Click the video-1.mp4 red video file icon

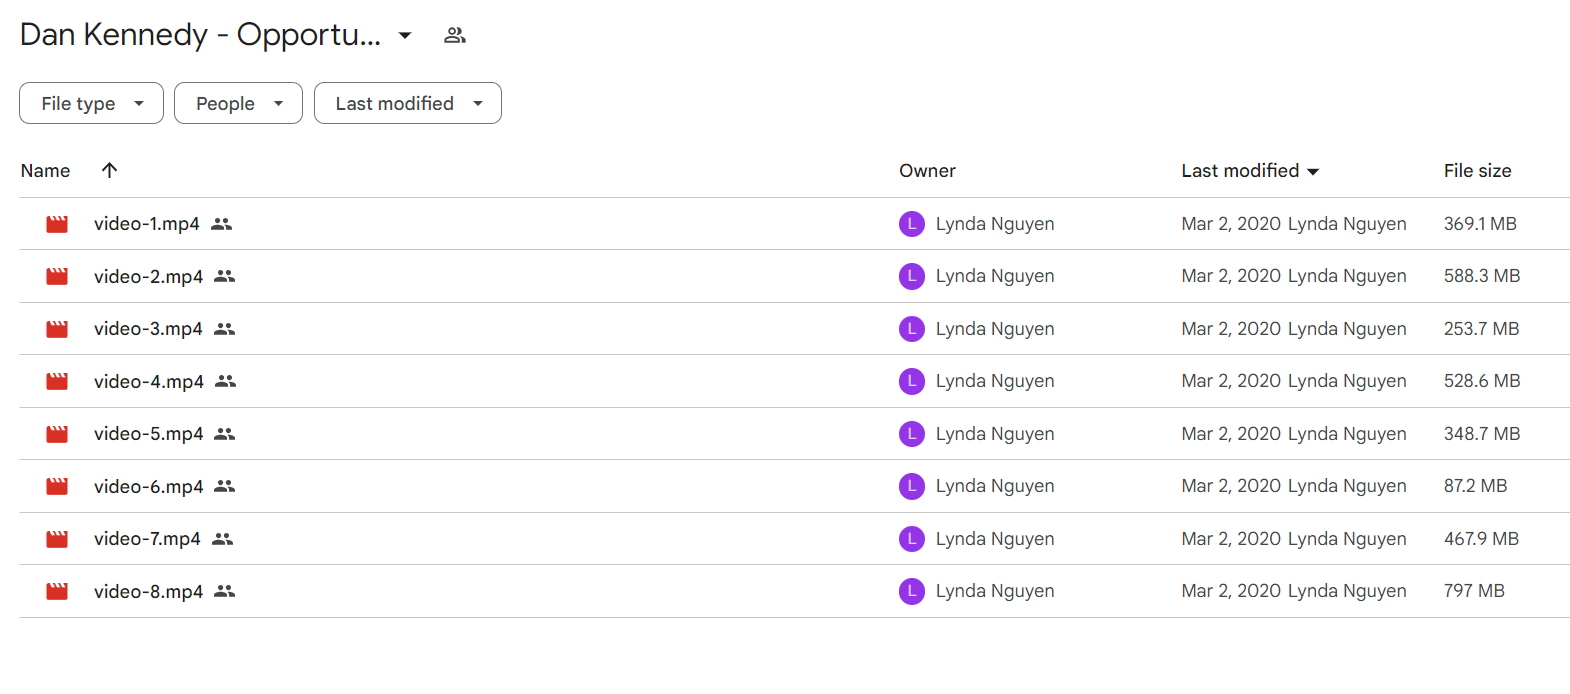coord(57,224)
